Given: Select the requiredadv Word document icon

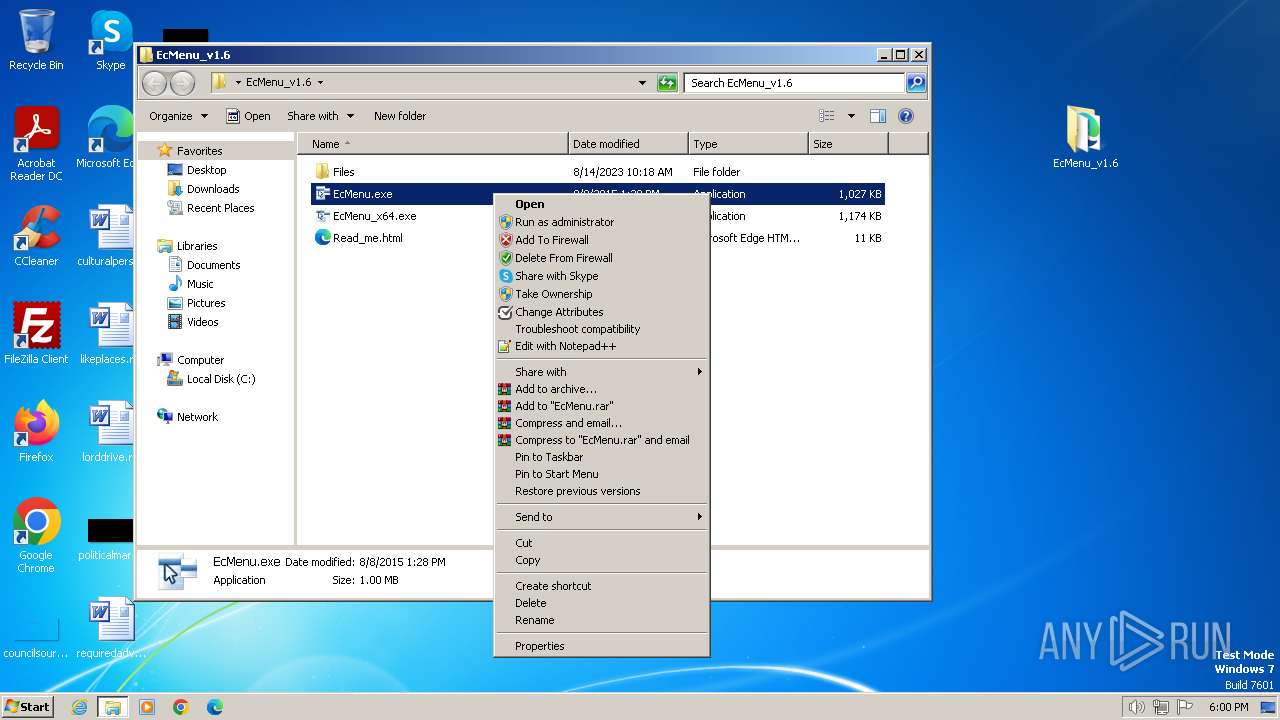Looking at the screenshot, I should point(110,628).
